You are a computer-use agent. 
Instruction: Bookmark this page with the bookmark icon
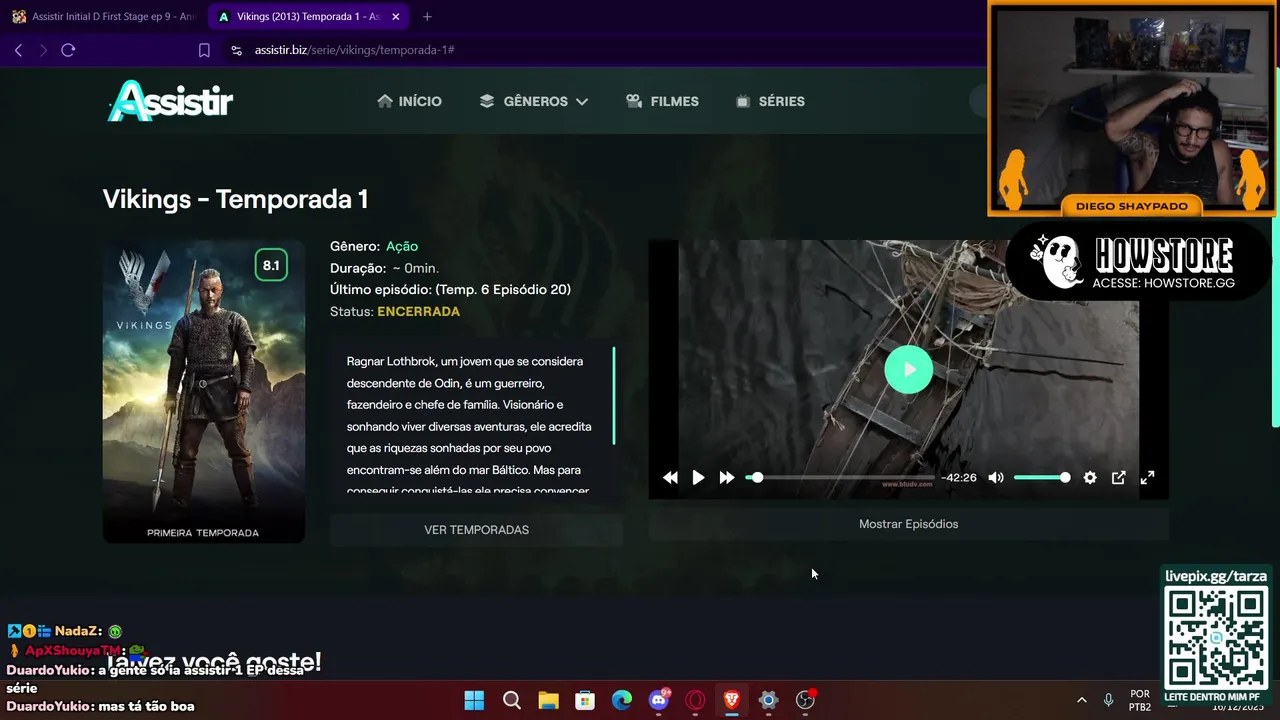[204, 50]
